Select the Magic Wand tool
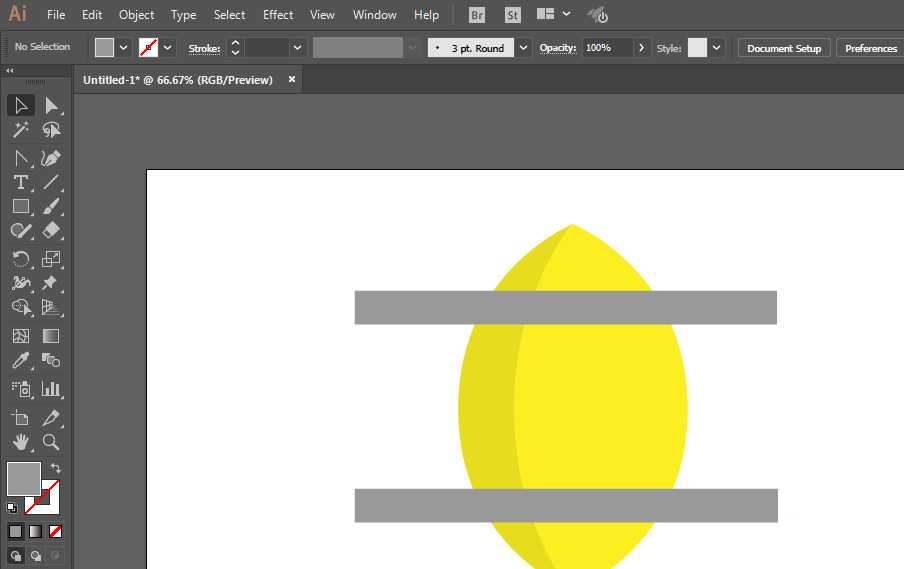904x569 pixels. 20,130
